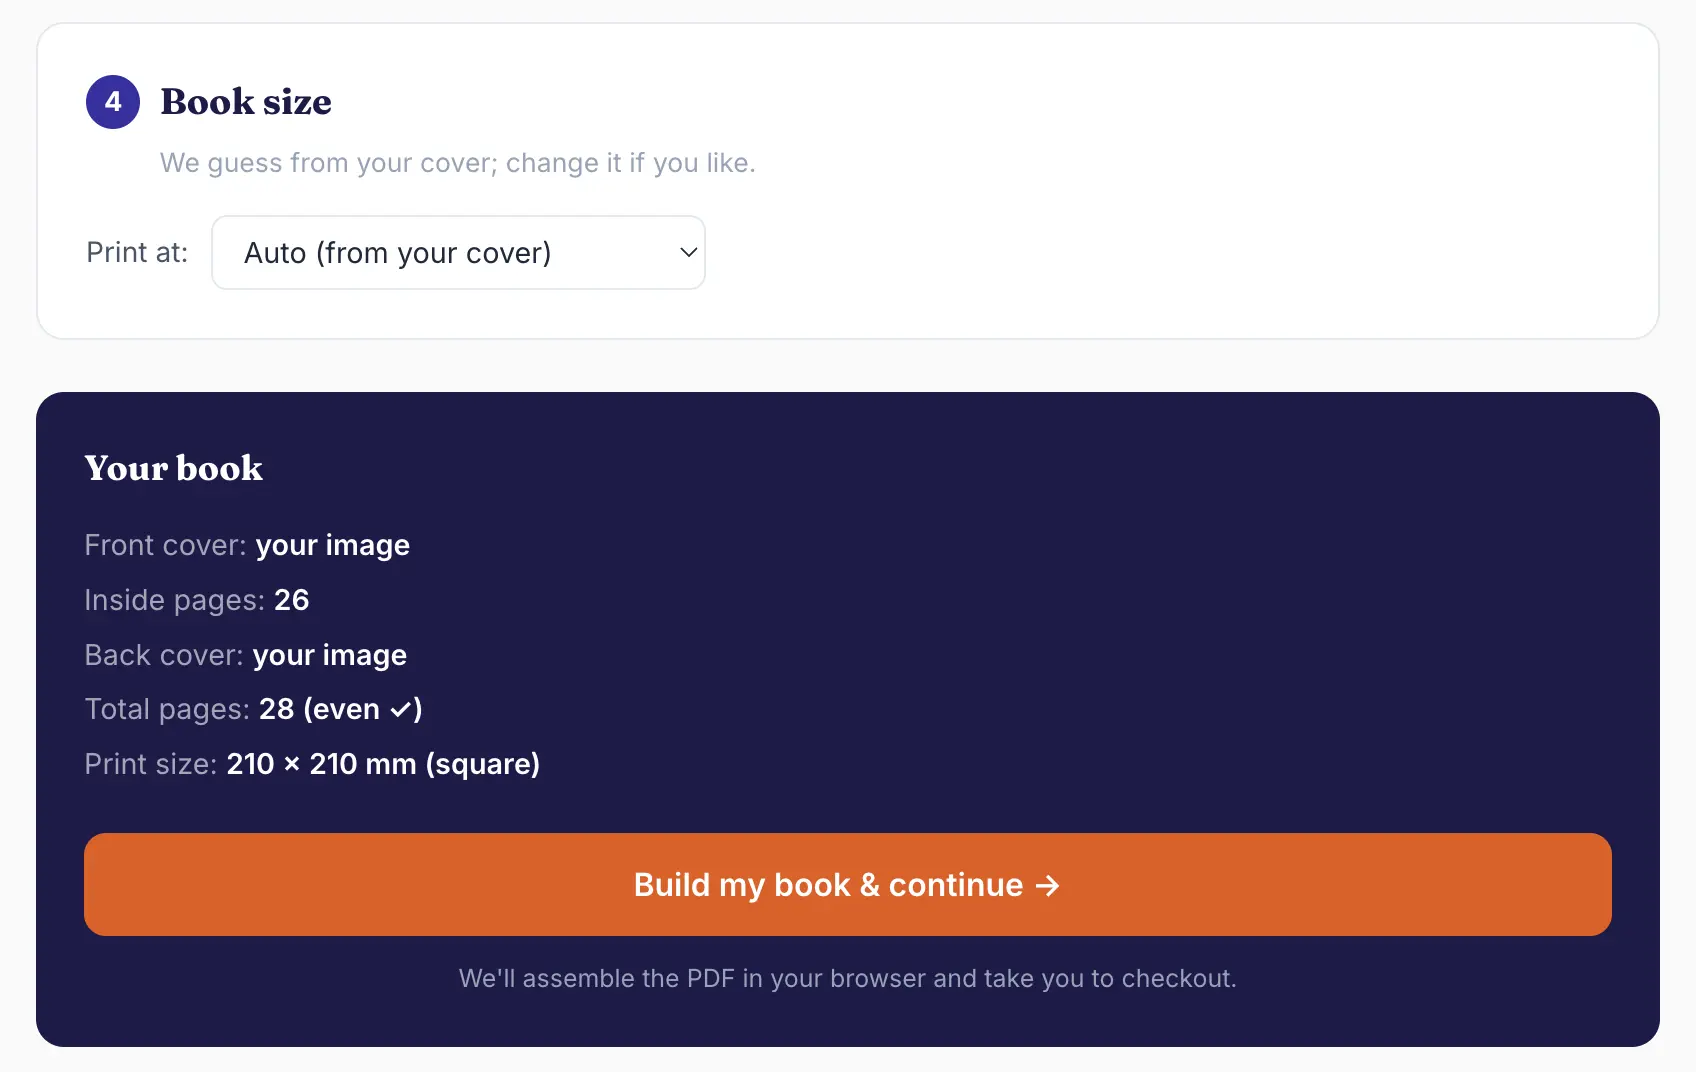Open the 'Print at' size dropdown

458,253
